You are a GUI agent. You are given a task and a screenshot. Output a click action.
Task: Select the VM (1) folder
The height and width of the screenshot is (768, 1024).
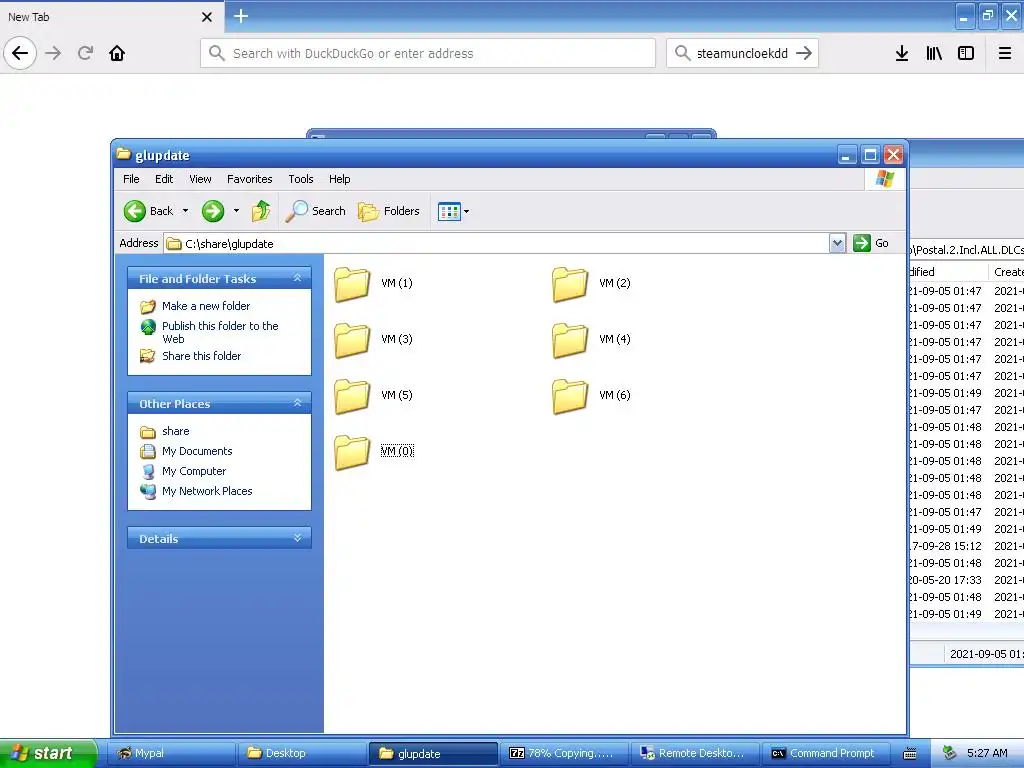coord(374,284)
